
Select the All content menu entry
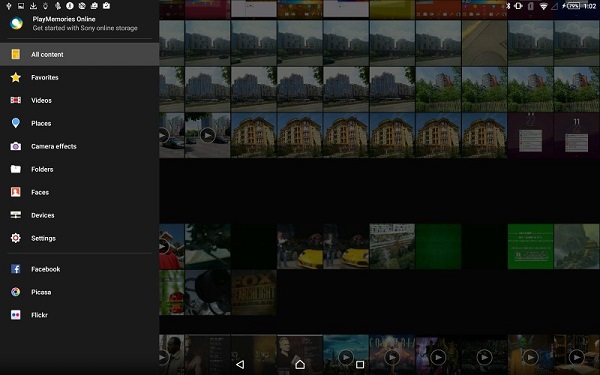click(x=80, y=54)
